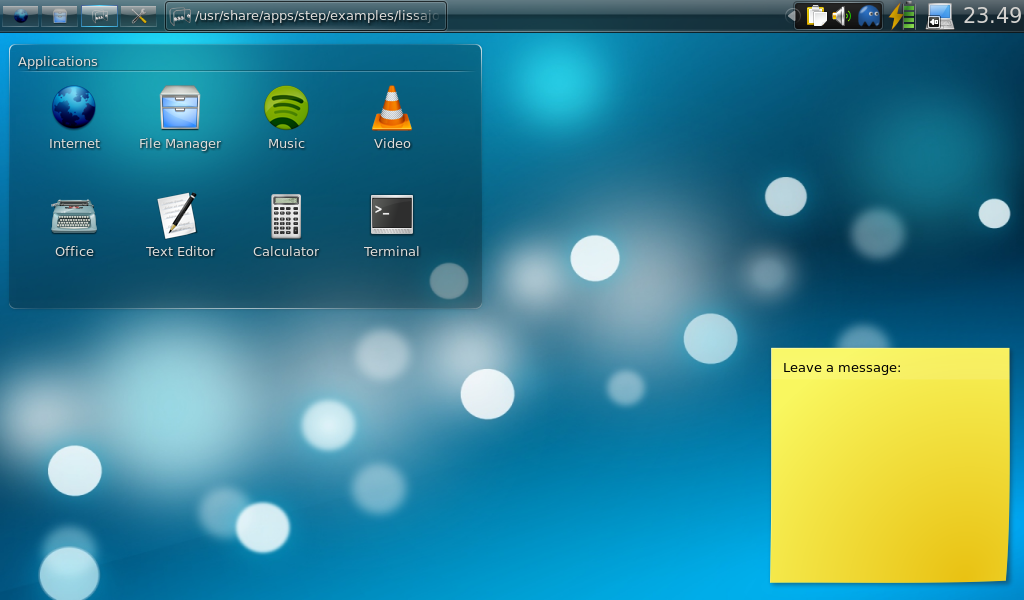The width and height of the screenshot is (1024, 600).
Task: Click into the yellow sticky note
Action: point(889,470)
